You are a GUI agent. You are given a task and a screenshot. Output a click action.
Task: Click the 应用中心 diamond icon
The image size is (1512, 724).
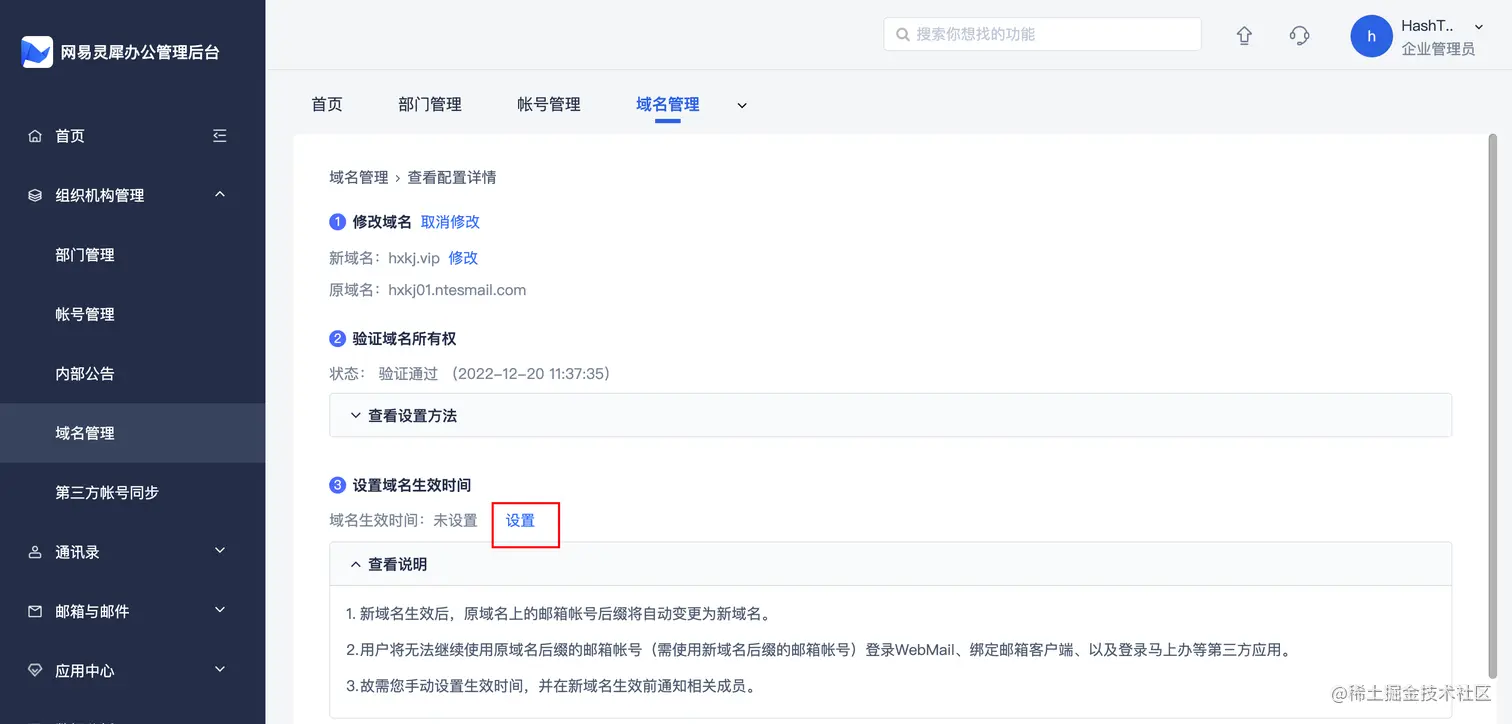pos(35,671)
